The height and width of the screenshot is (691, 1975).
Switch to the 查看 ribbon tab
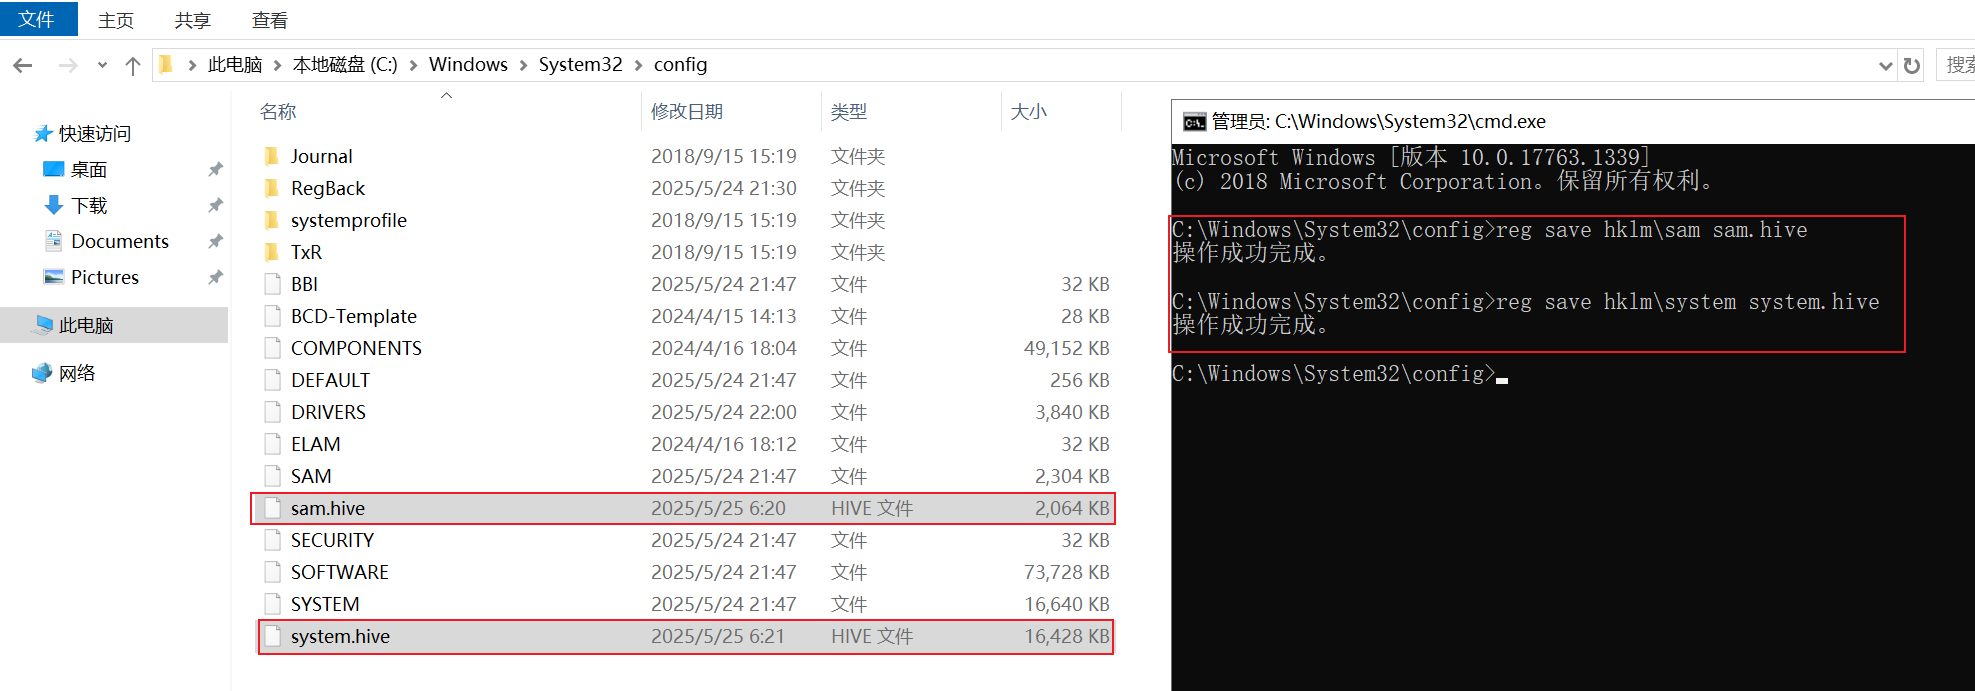(269, 20)
